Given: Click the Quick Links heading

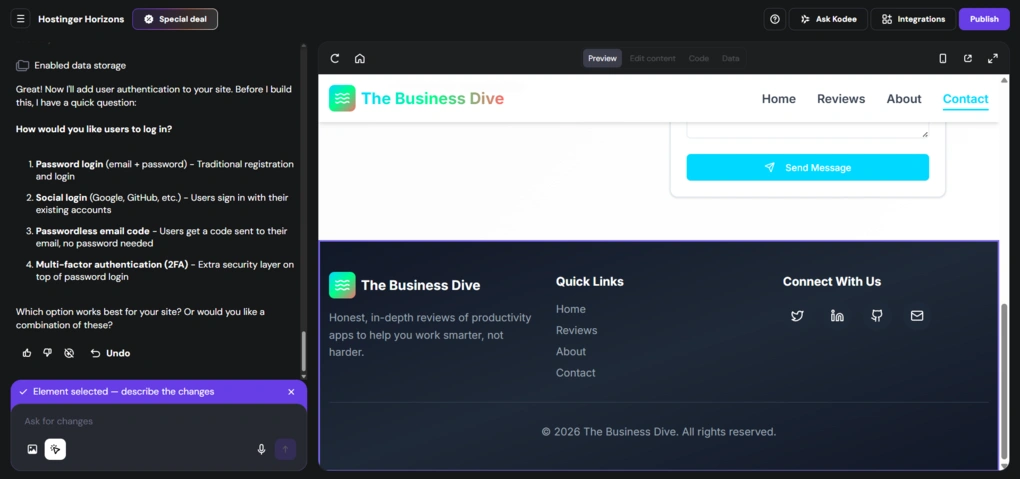Looking at the screenshot, I should click(589, 281).
